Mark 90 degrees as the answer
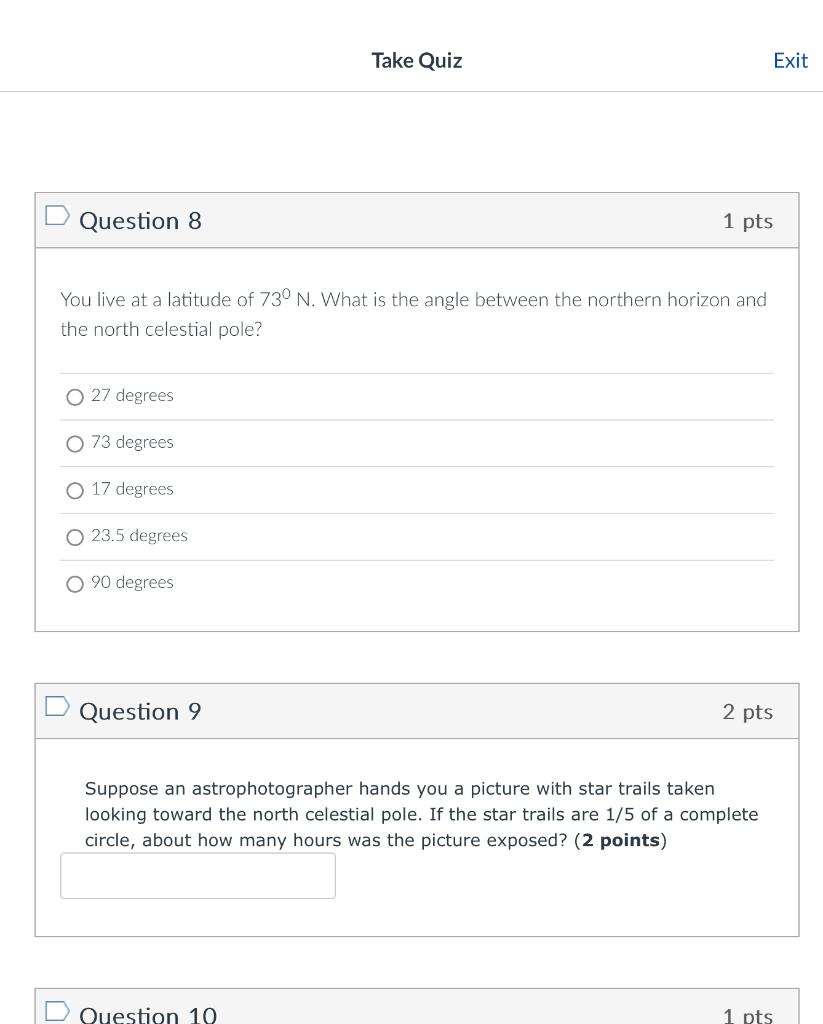This screenshot has height=1024, width=823. pos(75,584)
